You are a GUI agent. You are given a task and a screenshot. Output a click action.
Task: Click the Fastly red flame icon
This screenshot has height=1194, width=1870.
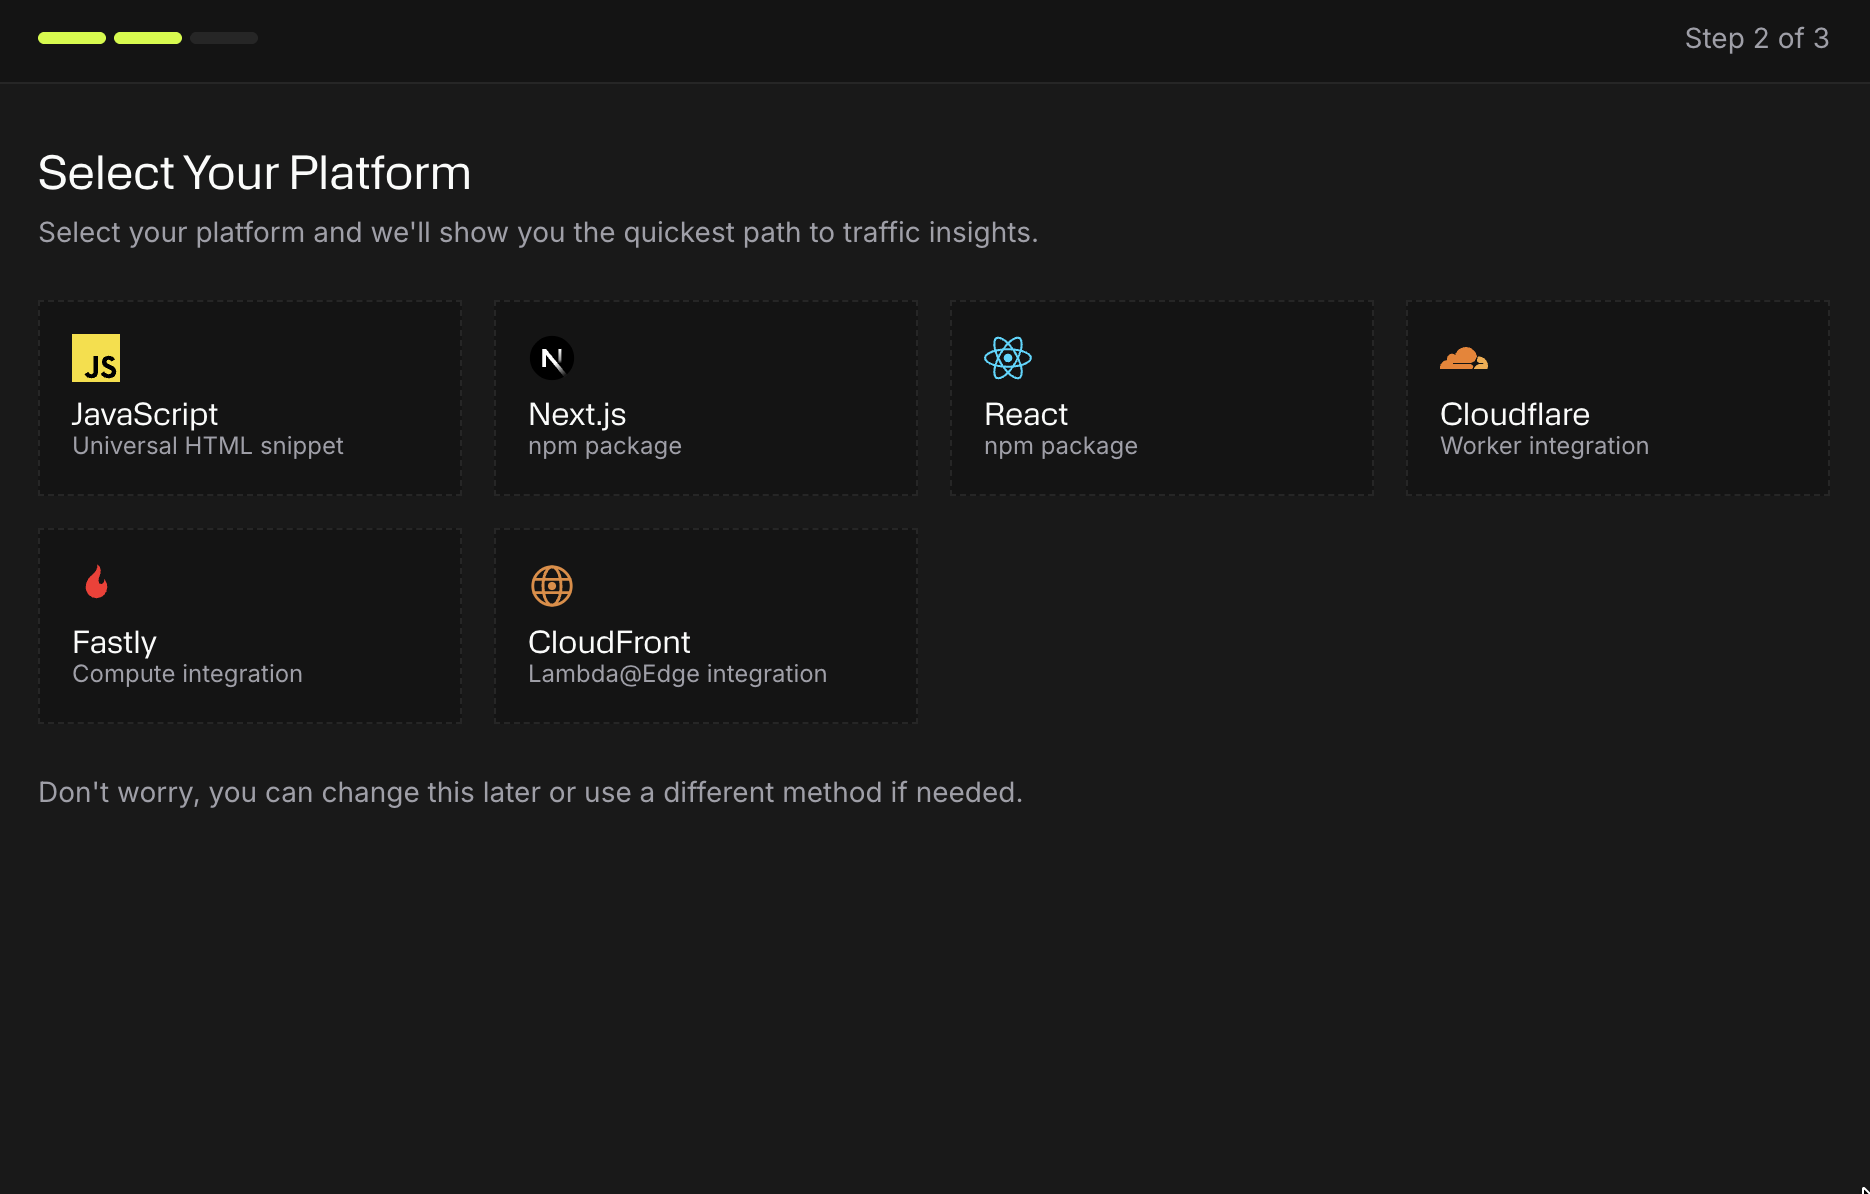[96, 582]
